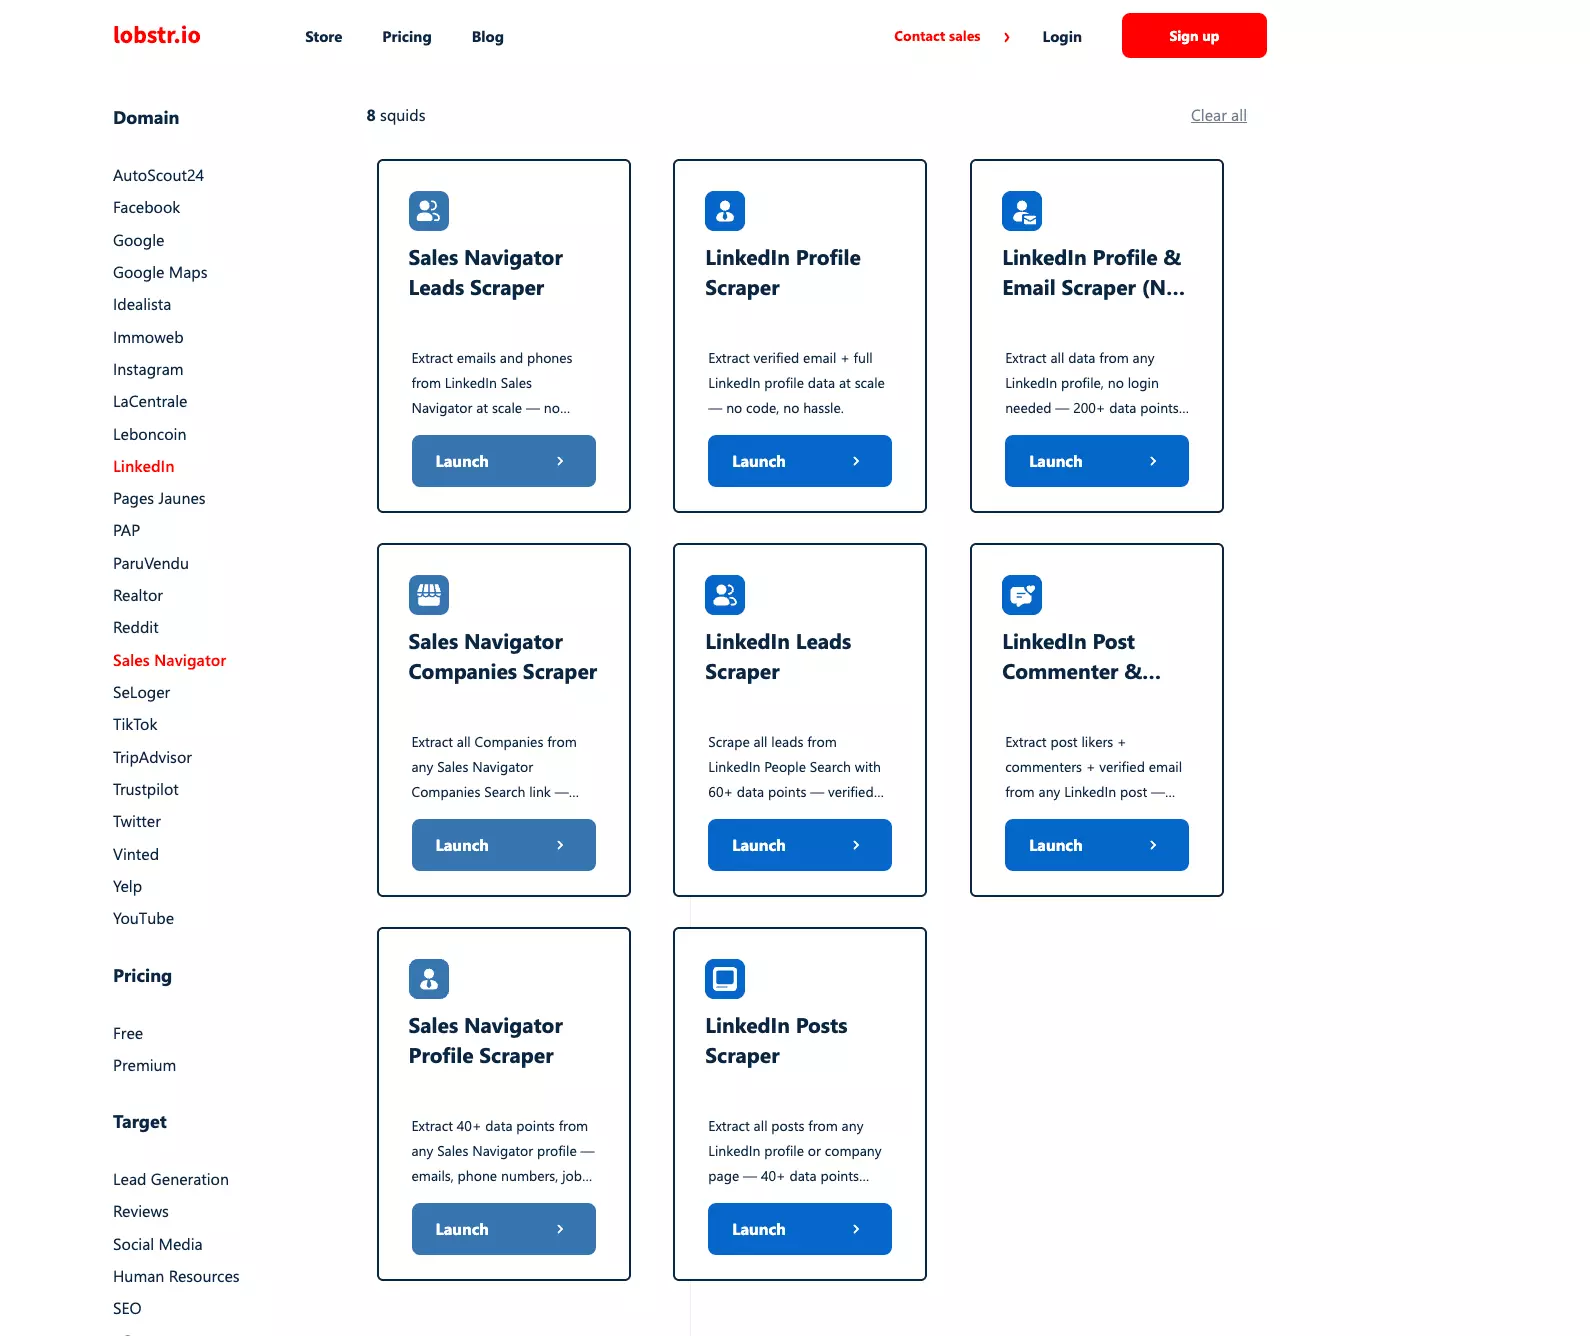Select the Twitter domain filter
The width and height of the screenshot is (1590, 1336).
tap(137, 822)
